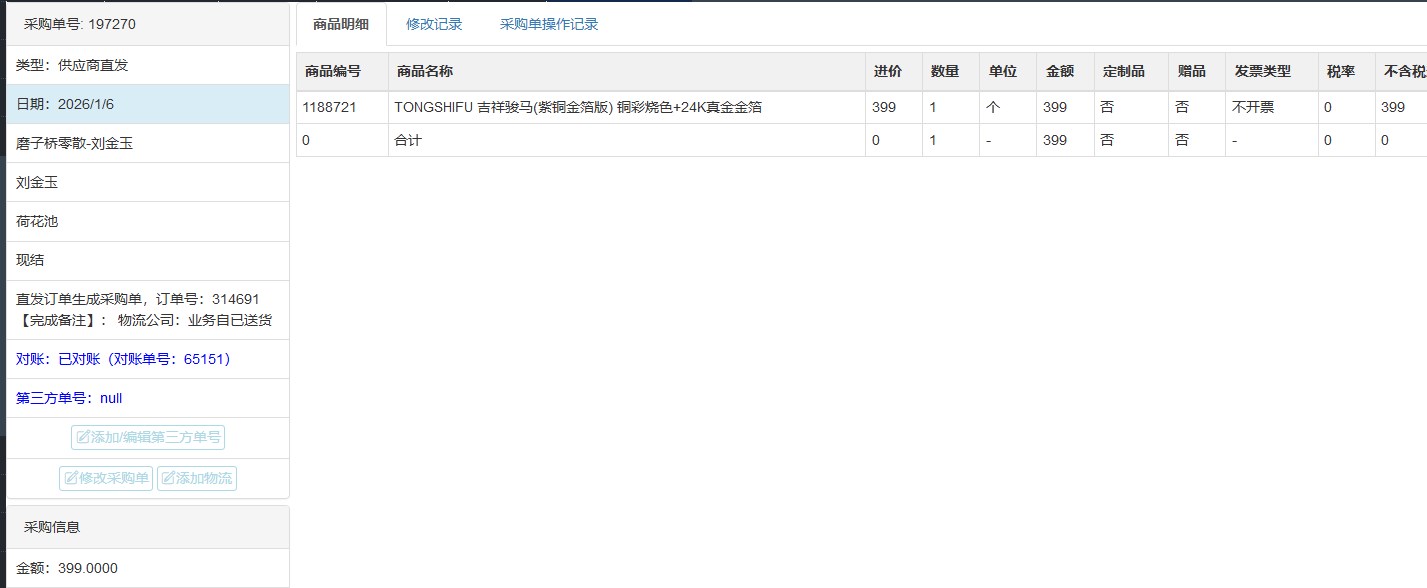
Task: Click the 发票类型 column header
Action: pos(1262,72)
